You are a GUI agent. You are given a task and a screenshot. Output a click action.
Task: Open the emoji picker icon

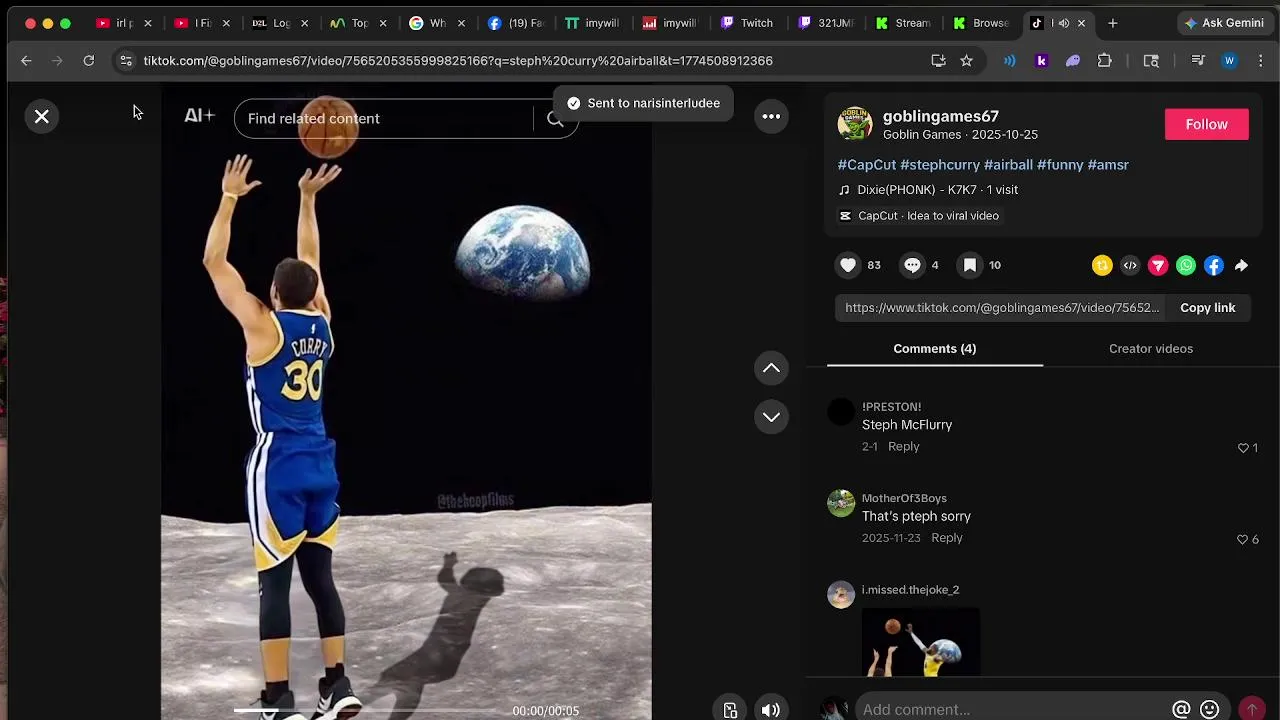pos(1210,710)
